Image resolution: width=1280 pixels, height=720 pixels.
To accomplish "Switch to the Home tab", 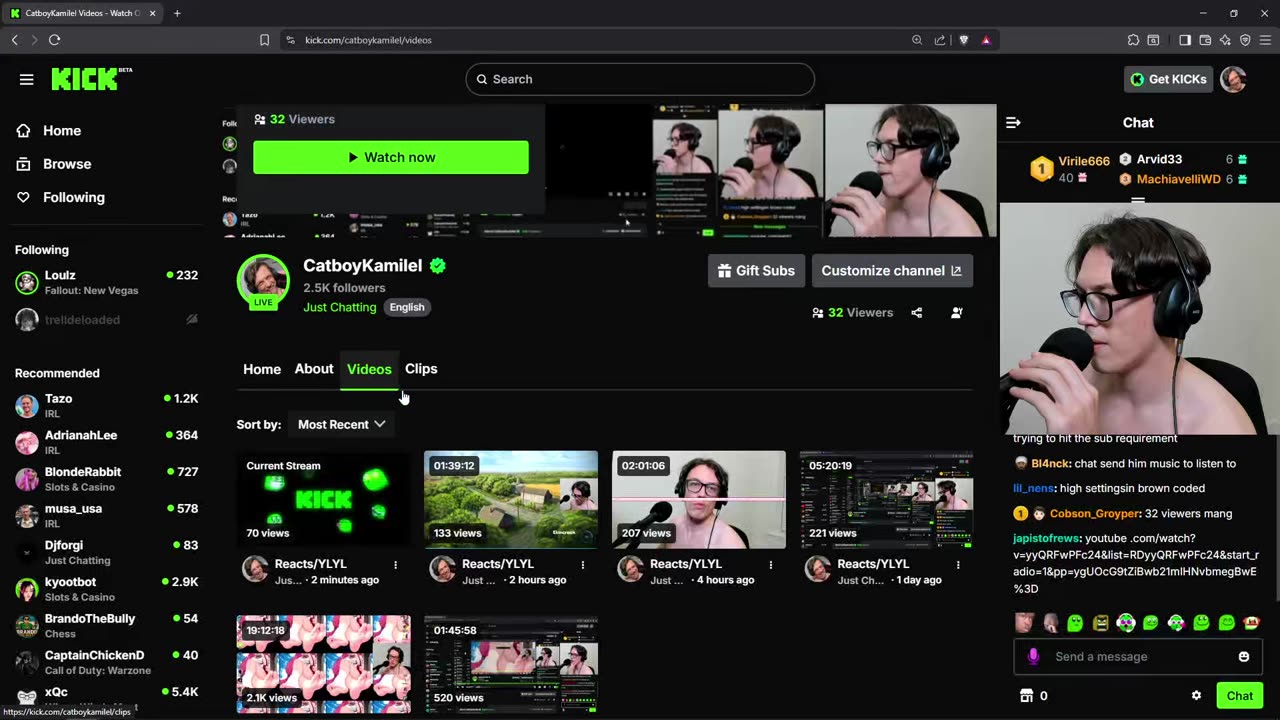I will pos(262,369).
